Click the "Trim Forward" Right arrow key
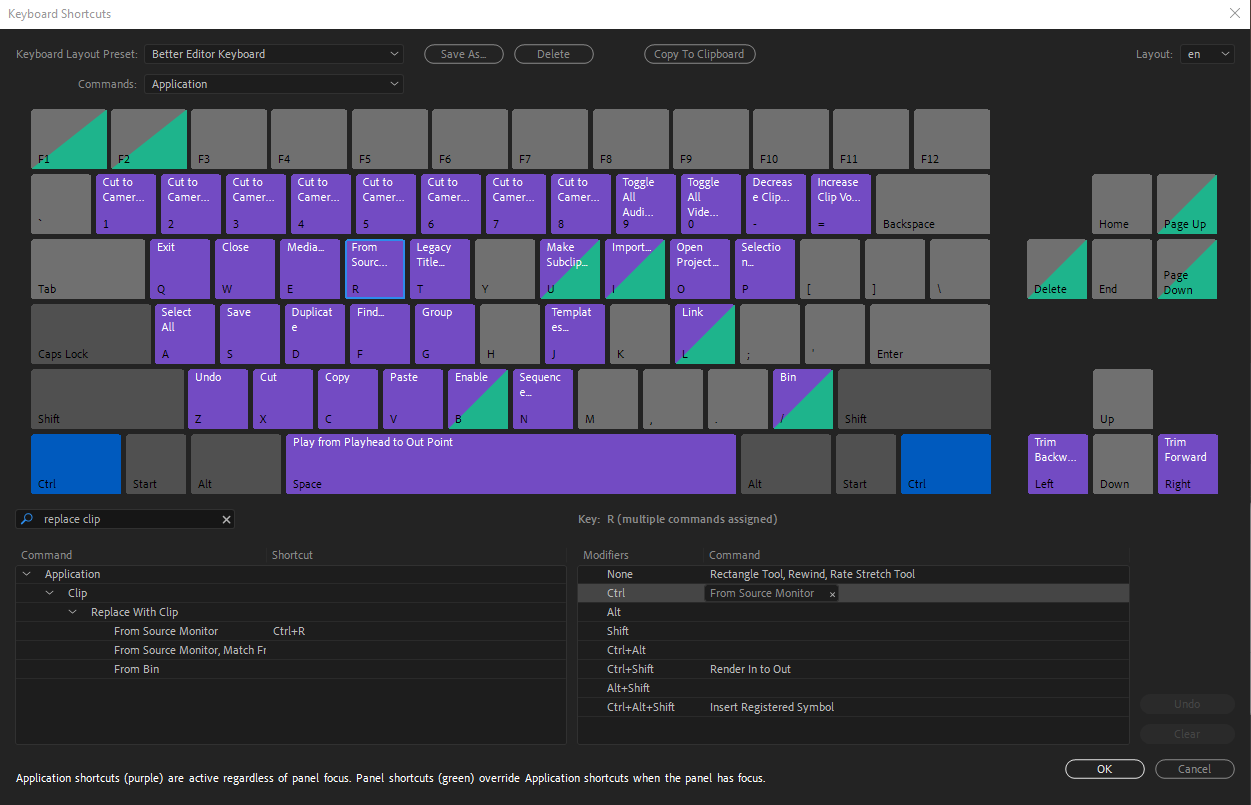 coord(1187,463)
